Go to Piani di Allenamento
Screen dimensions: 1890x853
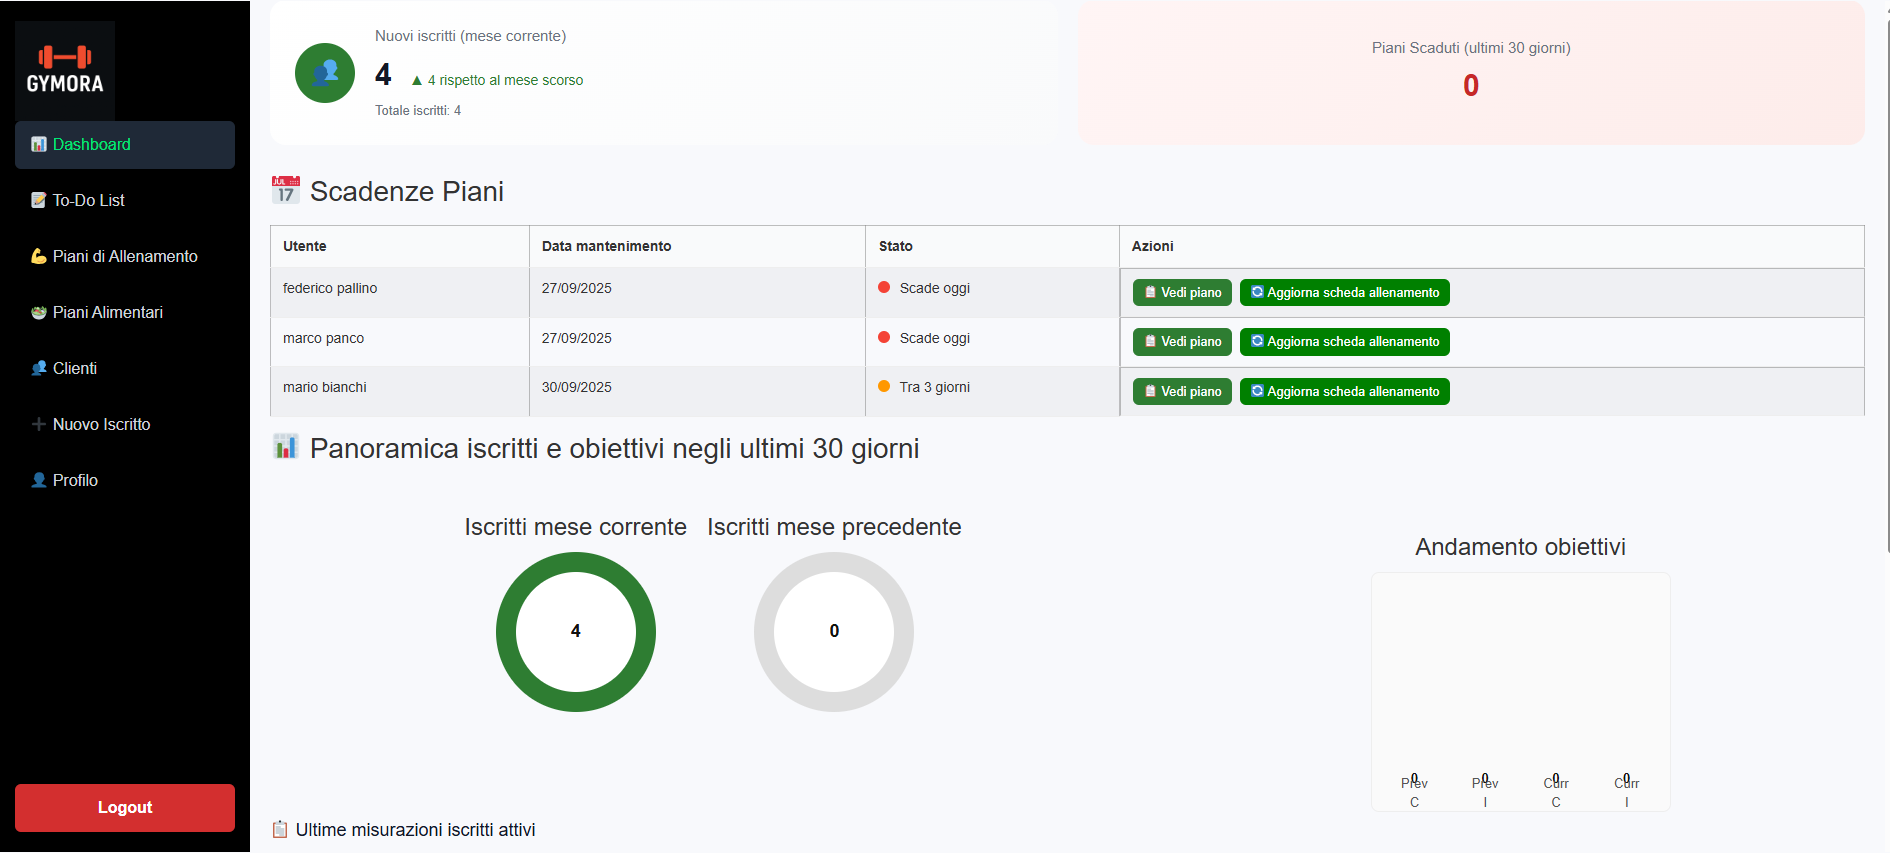pos(125,257)
